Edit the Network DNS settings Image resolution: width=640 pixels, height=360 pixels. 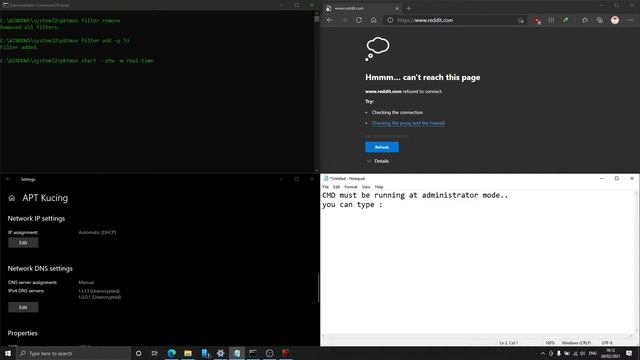[x=23, y=307]
